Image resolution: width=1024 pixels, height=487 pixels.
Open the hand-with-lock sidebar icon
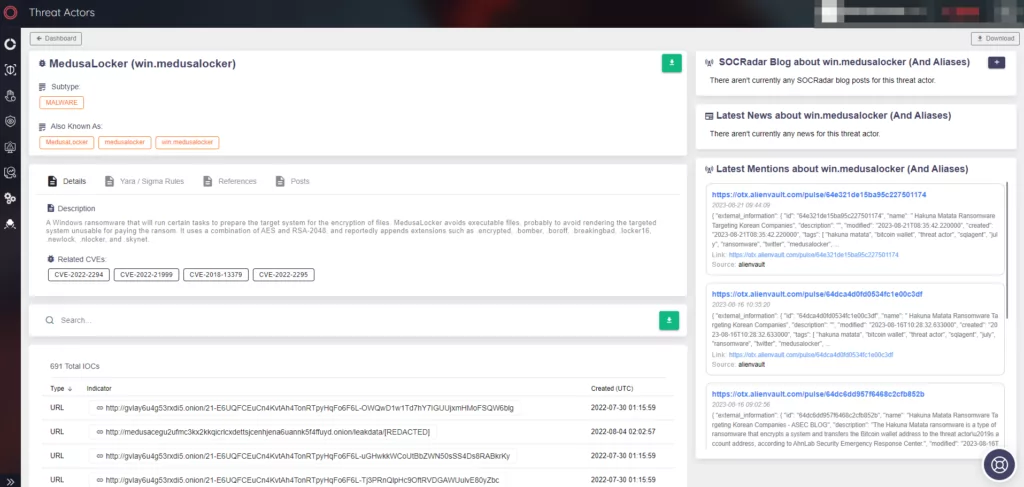(10, 96)
